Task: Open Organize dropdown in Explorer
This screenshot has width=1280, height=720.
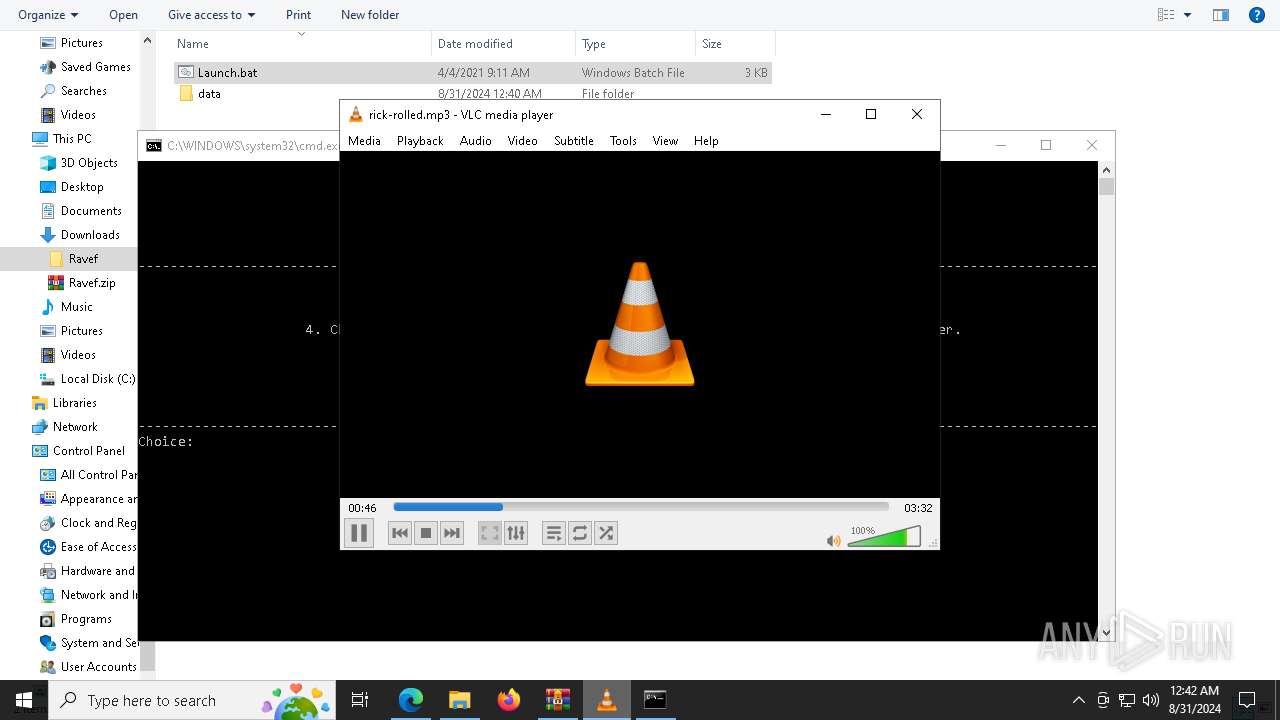Action: tap(48, 15)
